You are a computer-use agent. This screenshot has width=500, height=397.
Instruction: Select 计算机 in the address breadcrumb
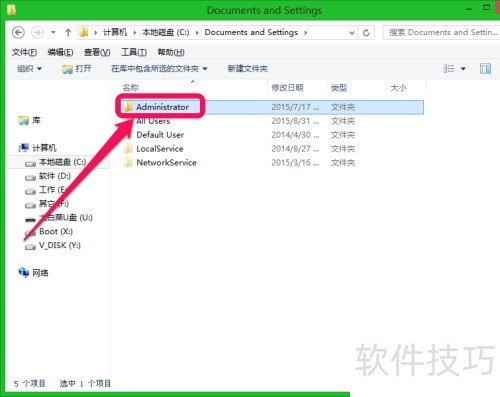pyautogui.click(x=115, y=32)
